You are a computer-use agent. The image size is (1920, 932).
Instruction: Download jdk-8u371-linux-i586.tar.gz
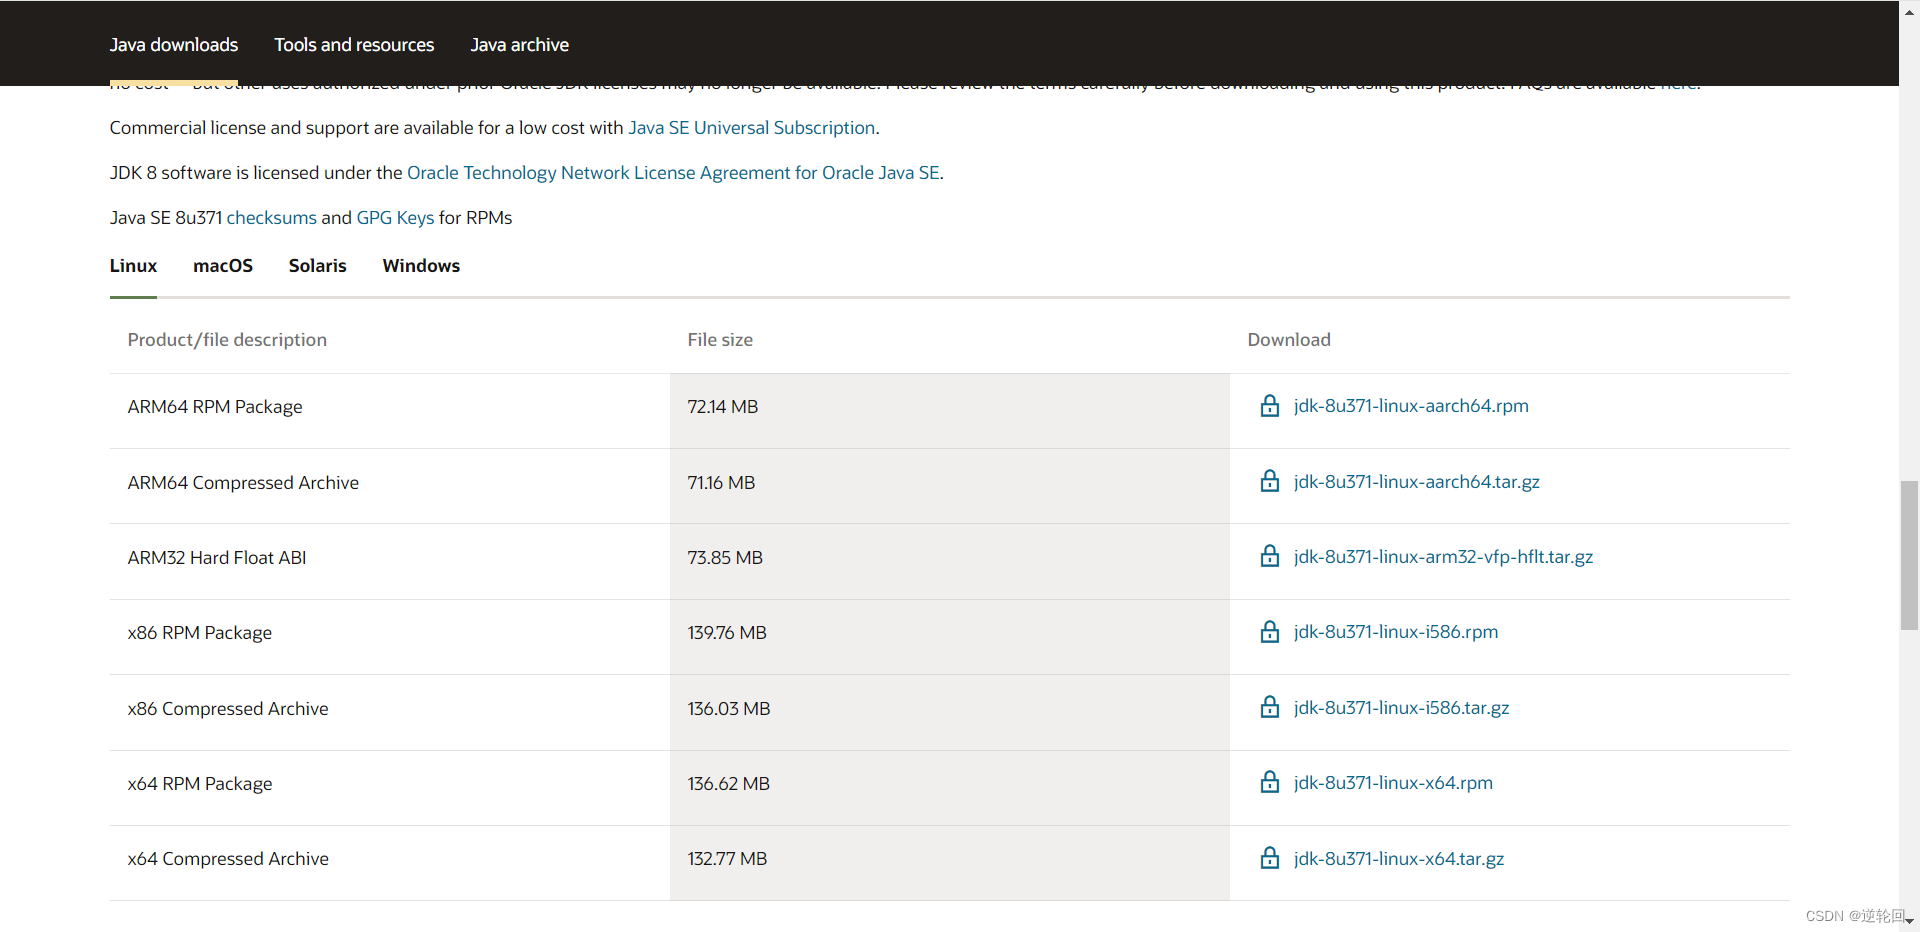click(1401, 708)
